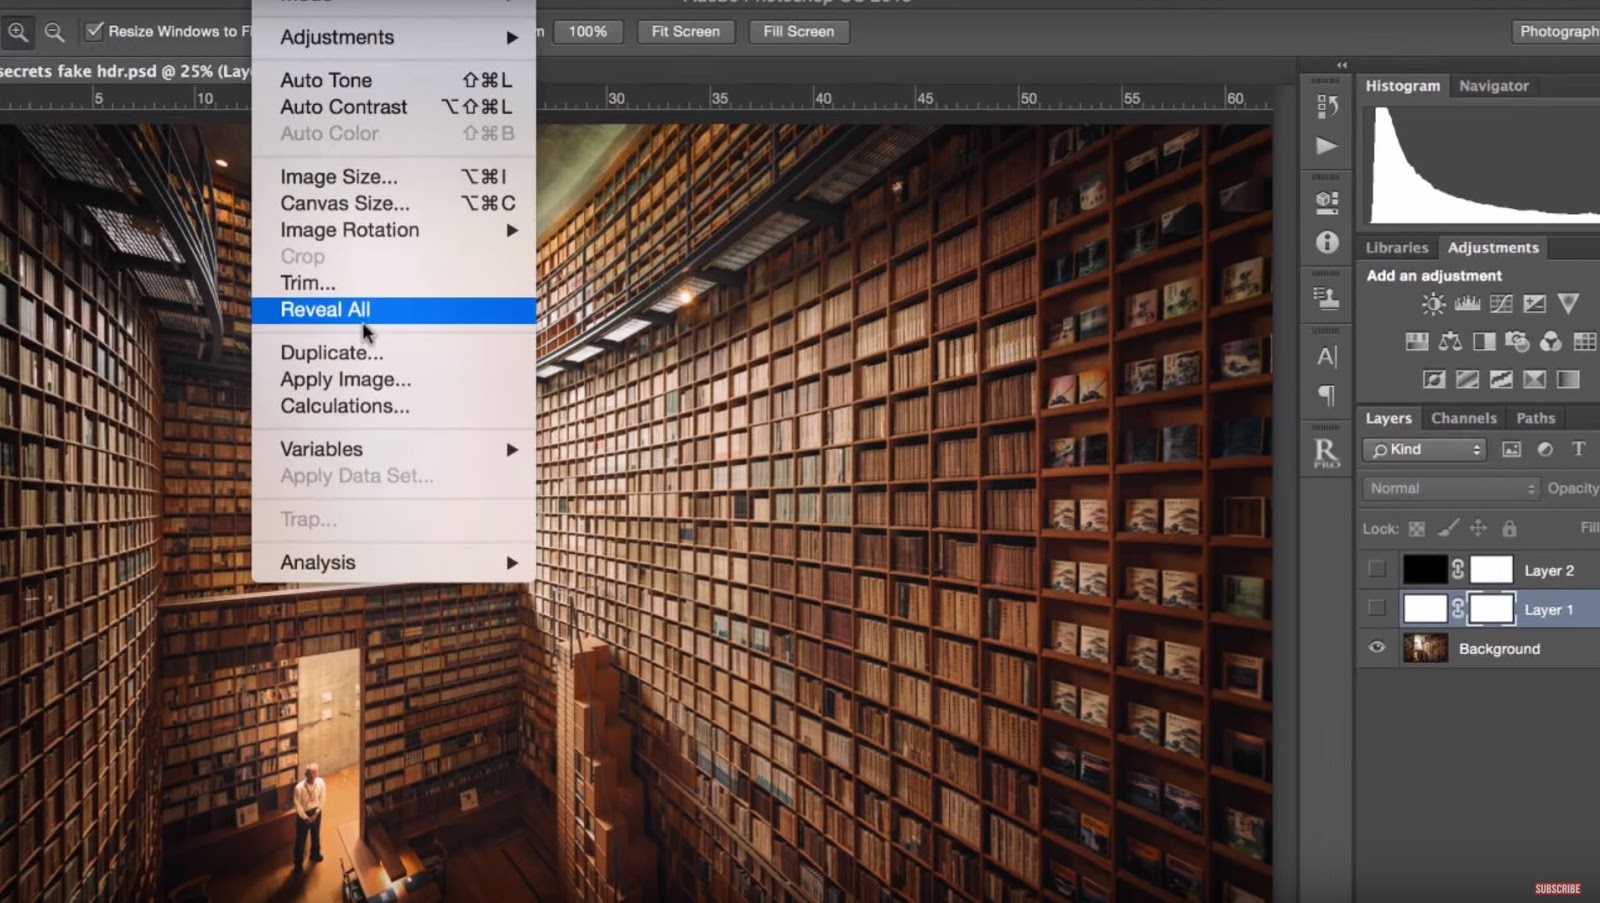Add a Curves adjustment

[1500, 304]
